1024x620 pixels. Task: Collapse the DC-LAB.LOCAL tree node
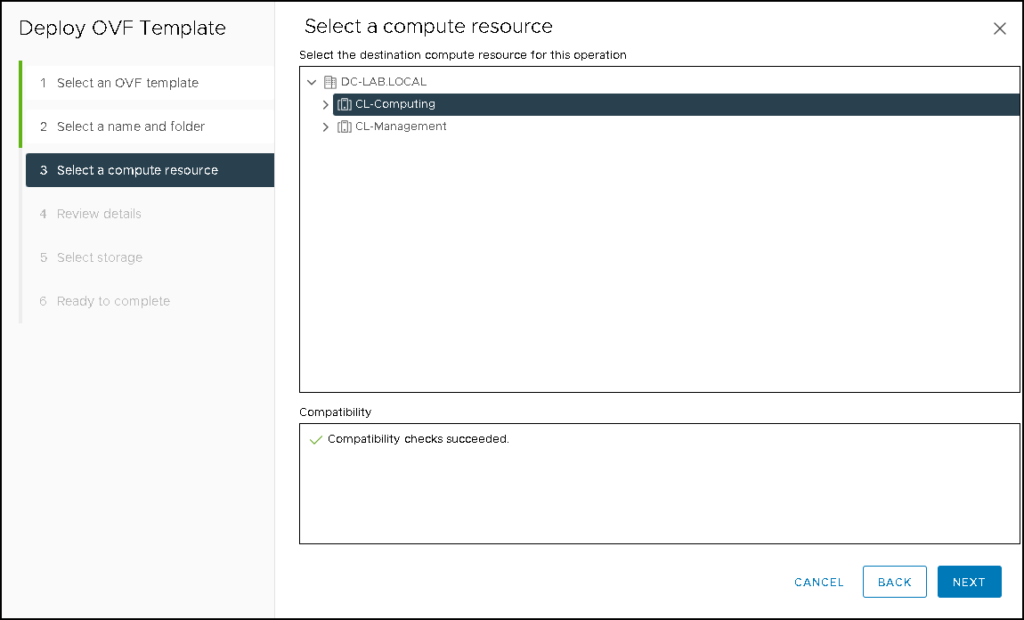(x=311, y=81)
